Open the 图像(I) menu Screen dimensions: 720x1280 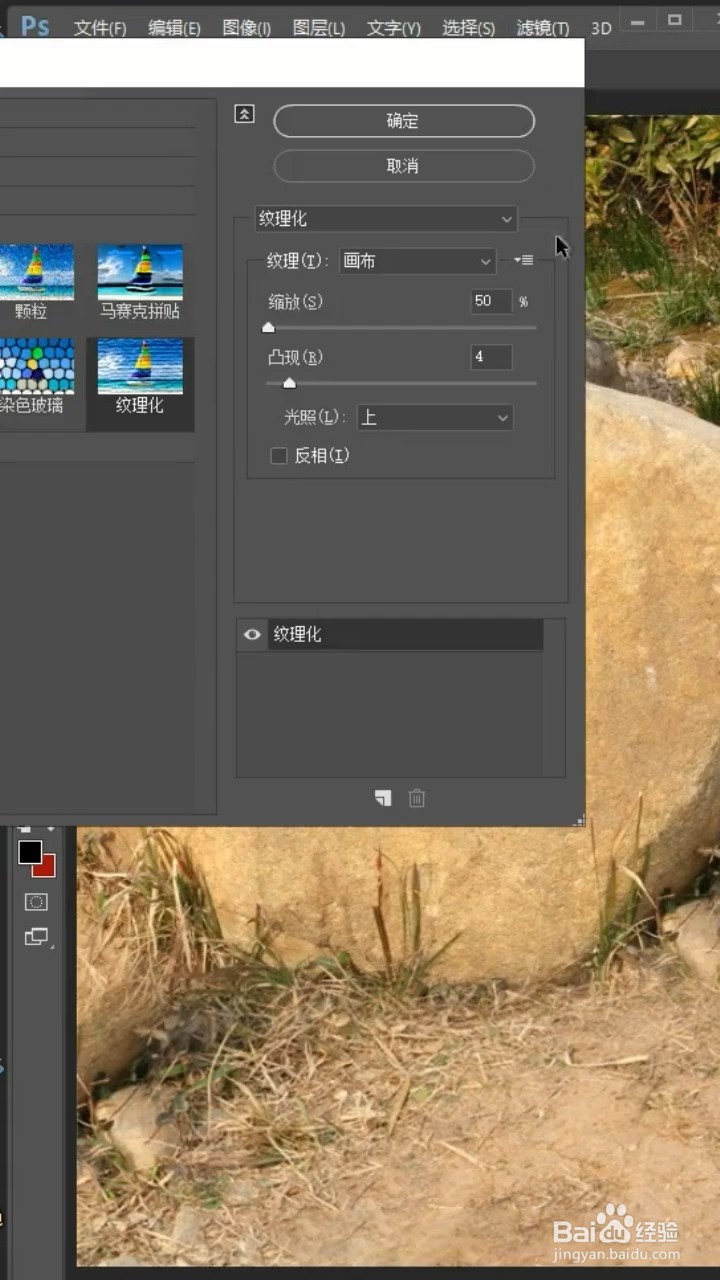pyautogui.click(x=246, y=28)
